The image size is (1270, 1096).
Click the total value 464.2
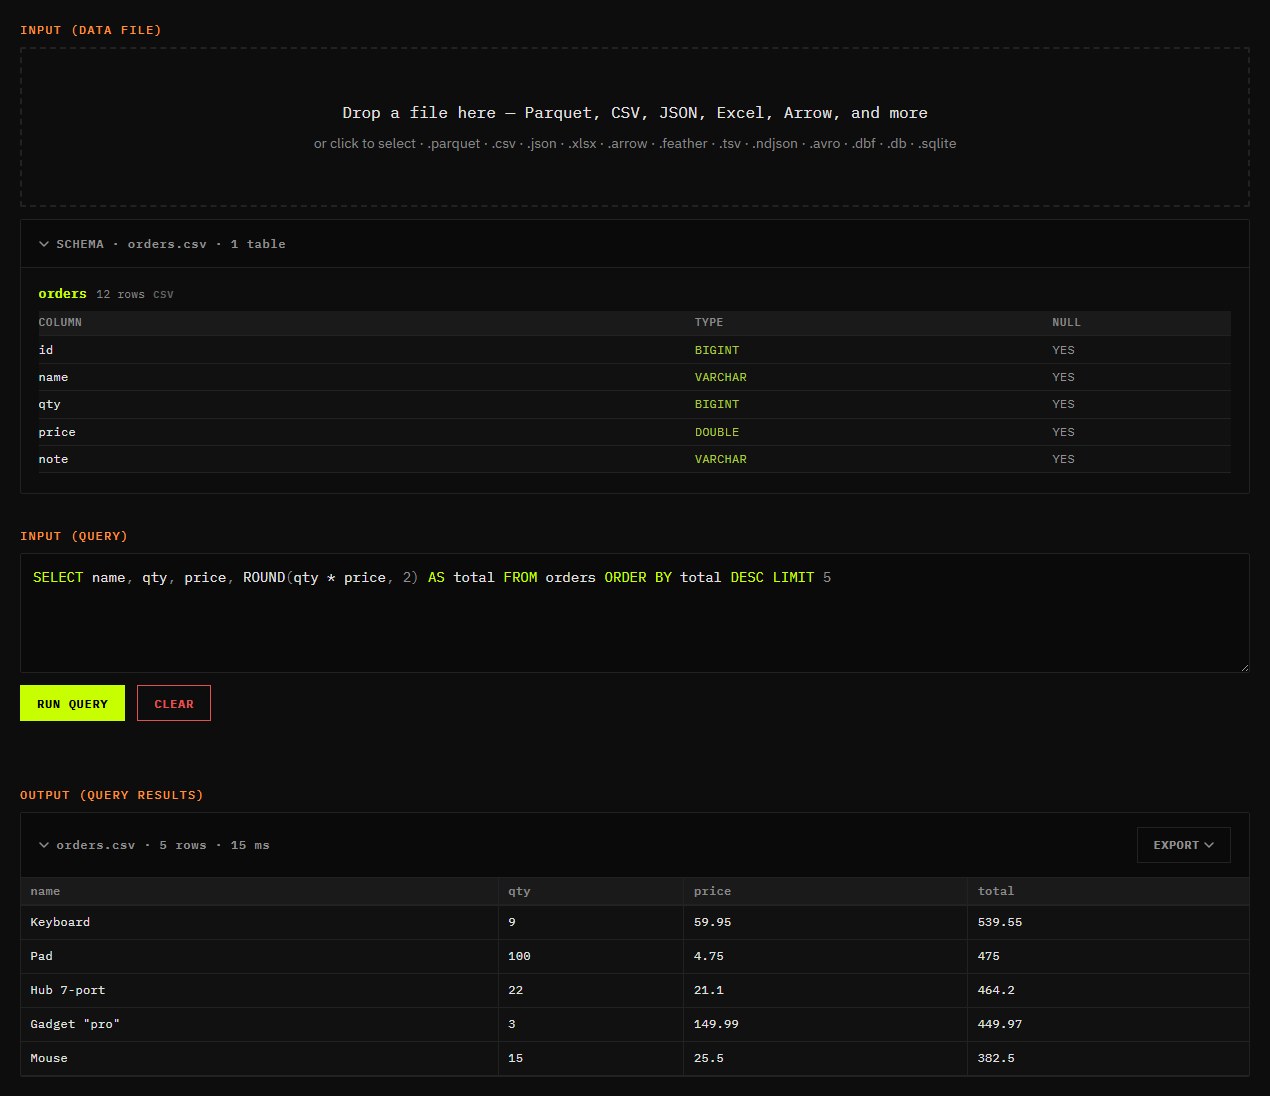pos(996,990)
